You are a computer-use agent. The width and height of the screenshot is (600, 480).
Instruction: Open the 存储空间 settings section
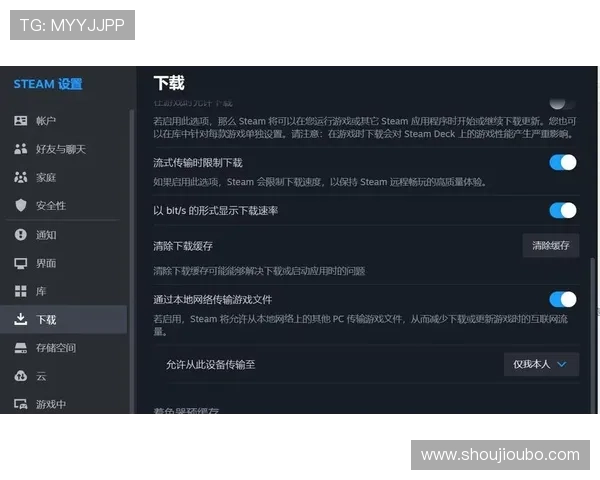click(x=64, y=348)
